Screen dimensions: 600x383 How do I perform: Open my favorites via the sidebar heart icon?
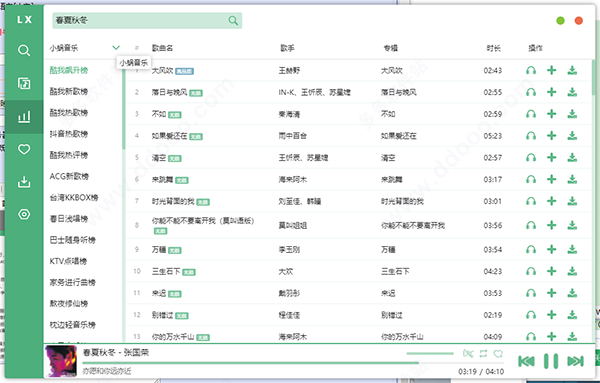[x=24, y=149]
